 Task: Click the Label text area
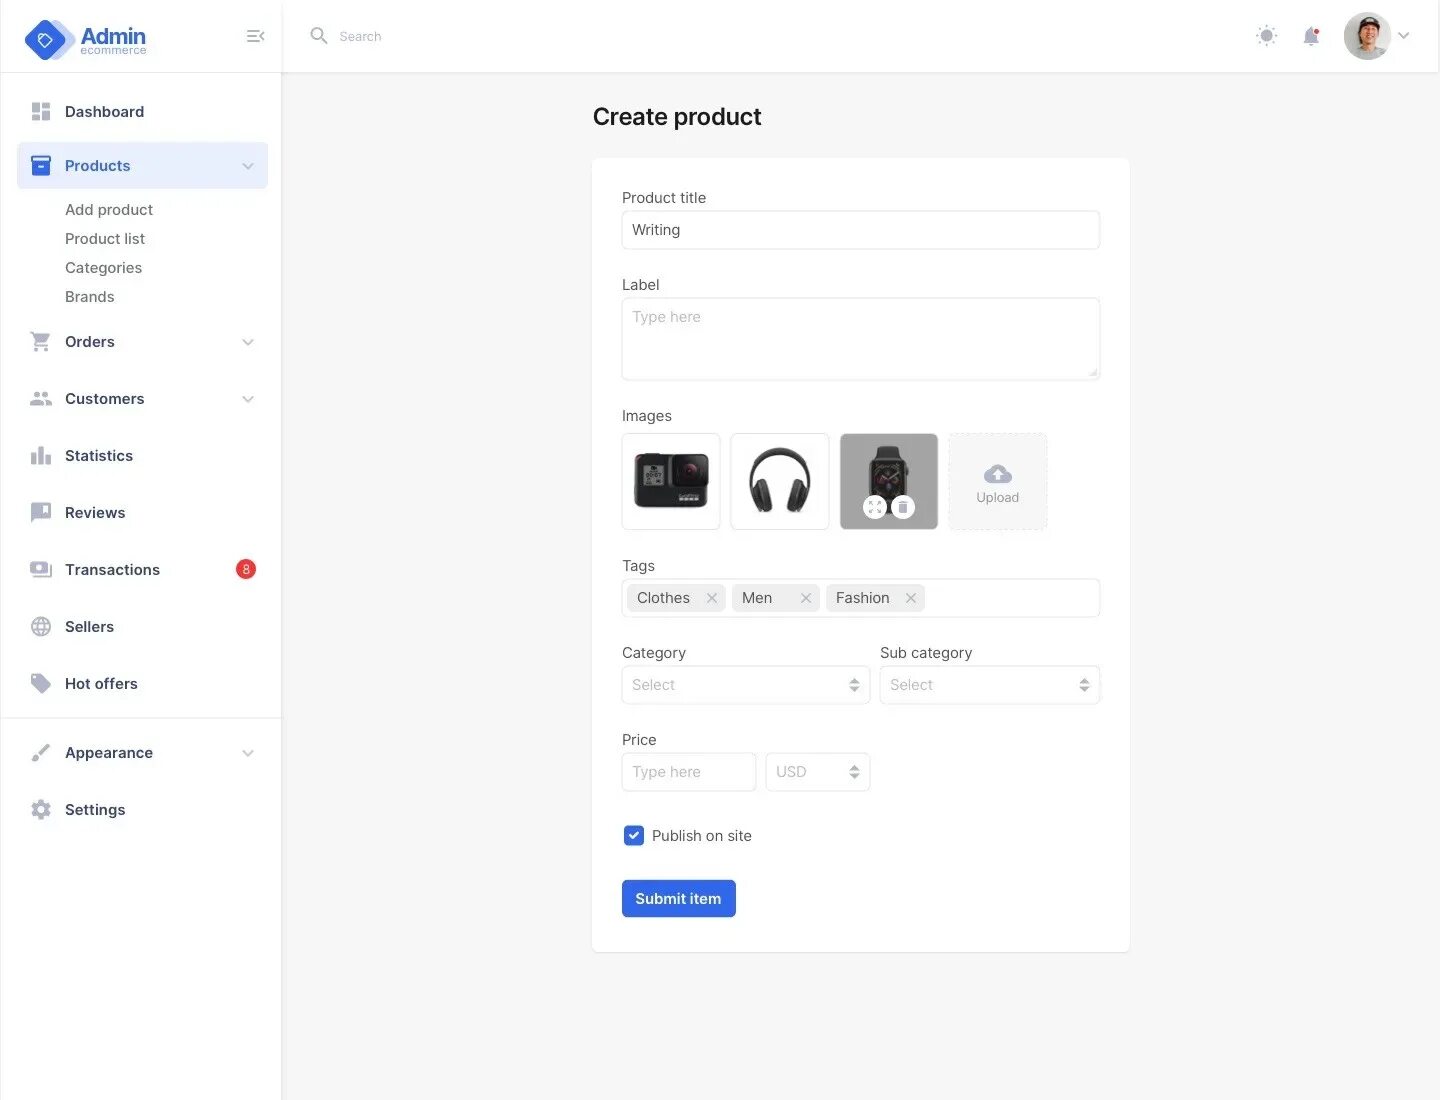coord(860,339)
